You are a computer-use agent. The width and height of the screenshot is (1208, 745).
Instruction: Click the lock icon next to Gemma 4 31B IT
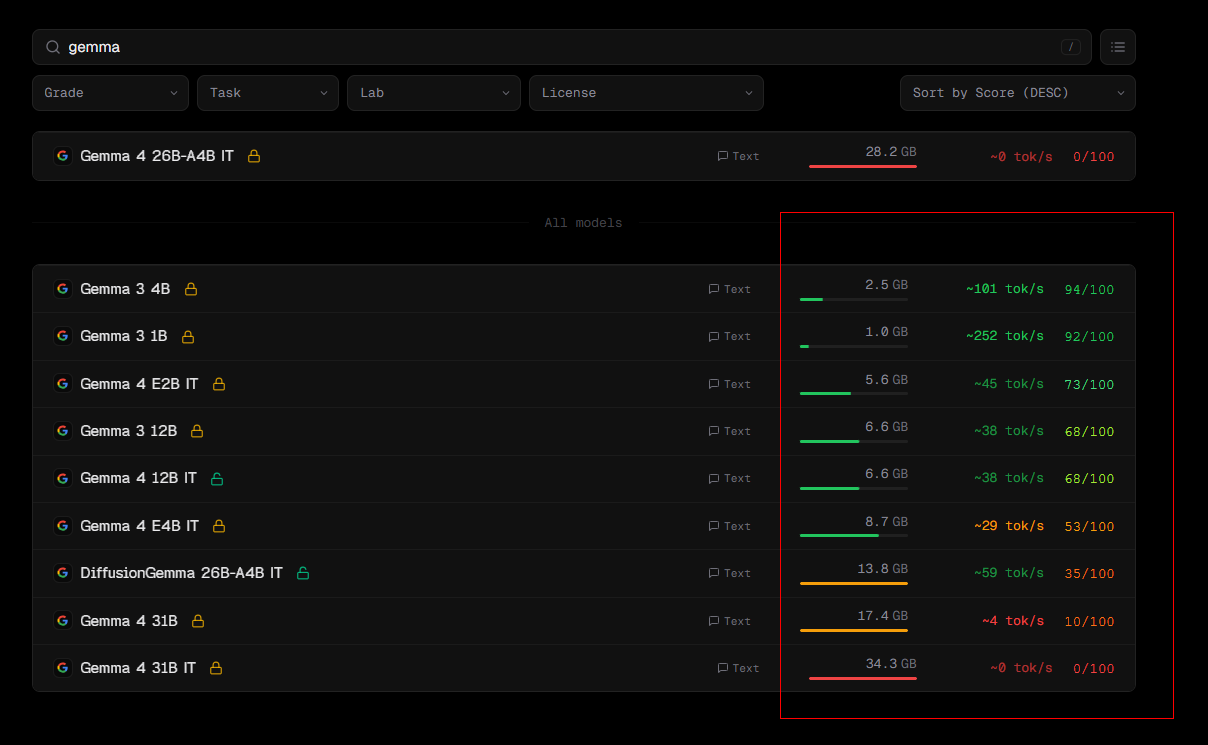click(x=216, y=668)
